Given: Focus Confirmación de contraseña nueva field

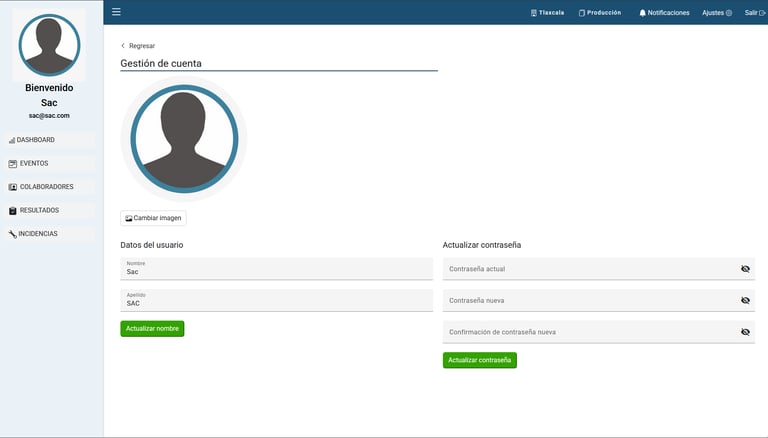Looking at the screenshot, I should (599, 332).
